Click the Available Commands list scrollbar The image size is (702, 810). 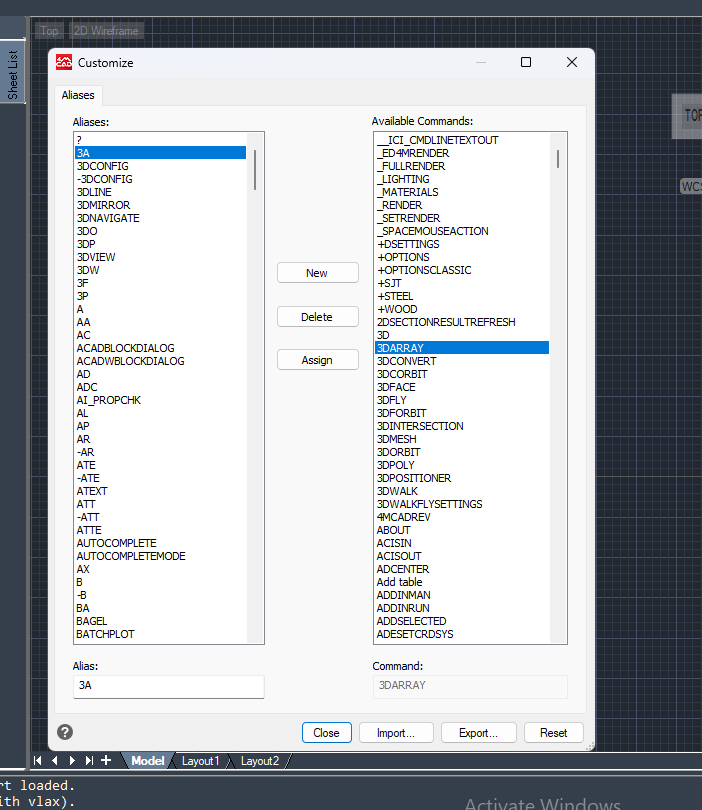tap(558, 160)
